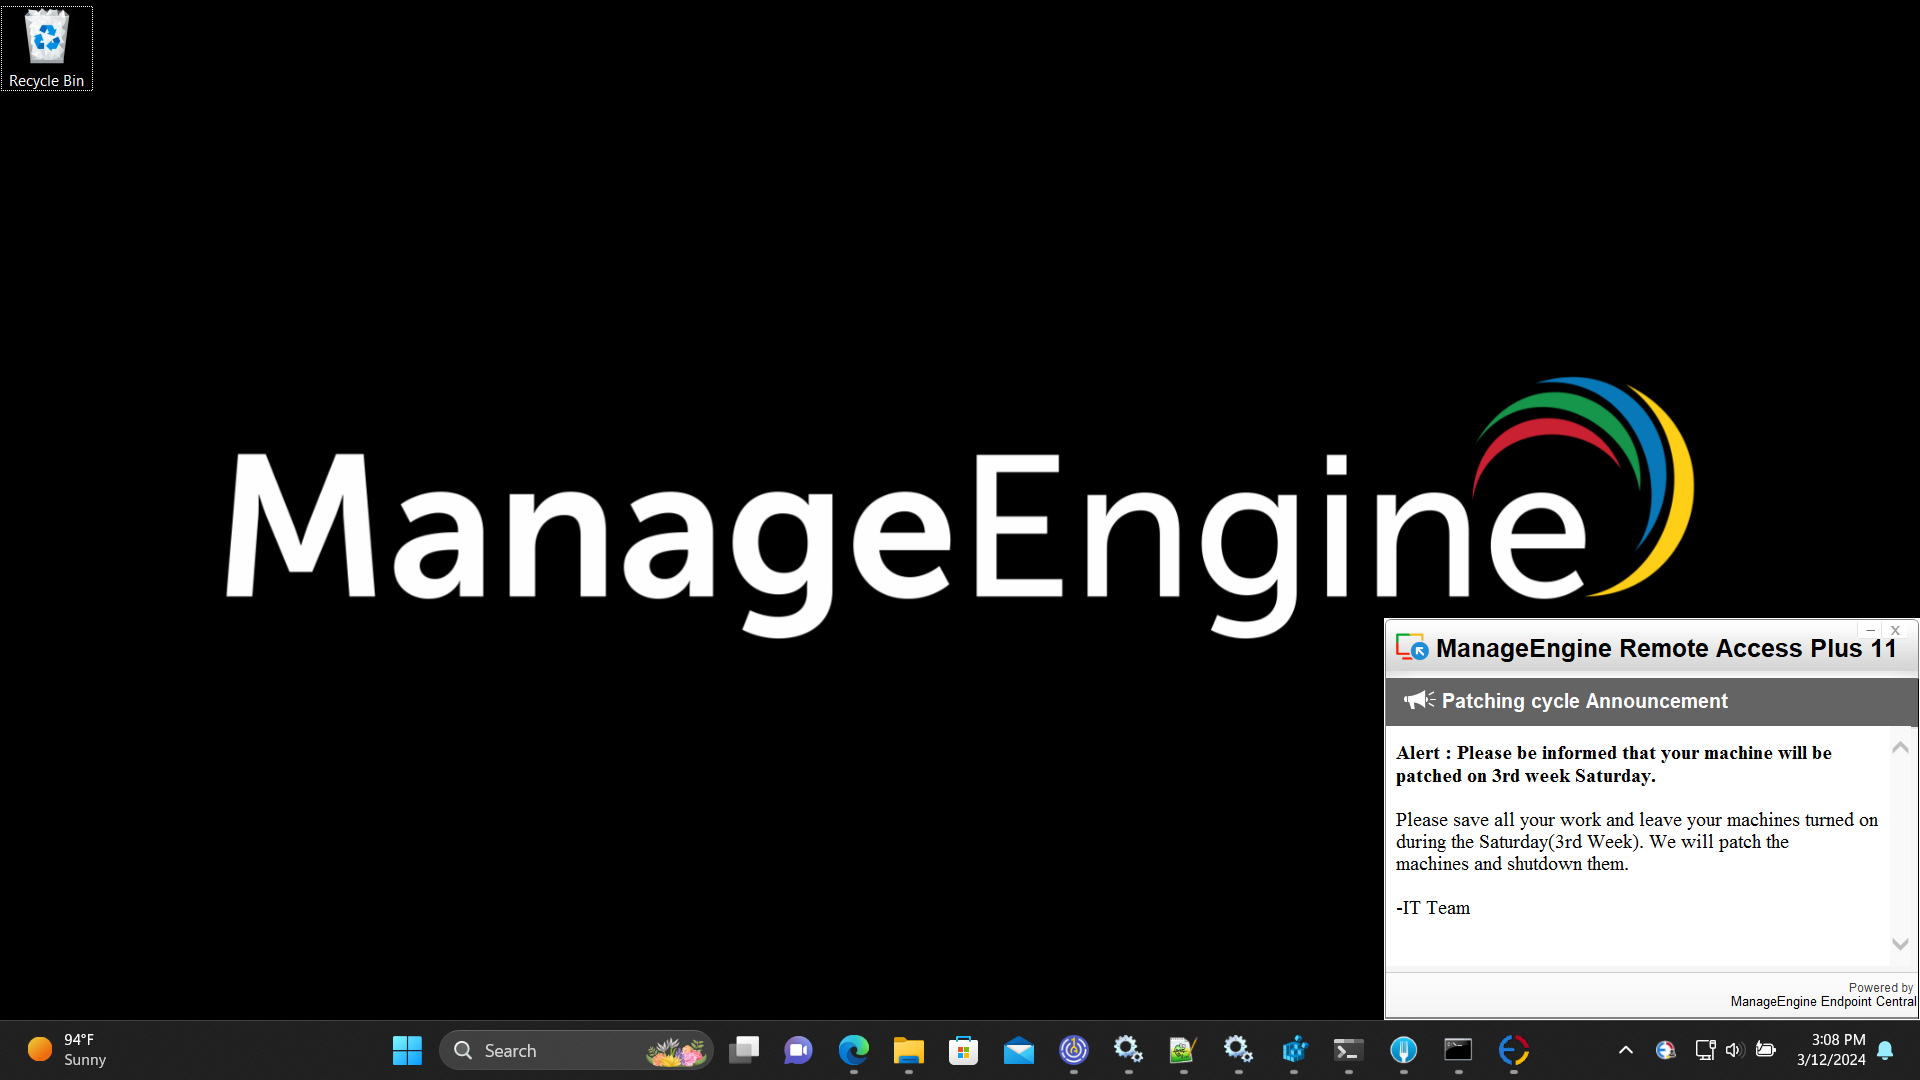This screenshot has height=1080, width=1920.
Task: Click the announcement megaphone icon
Action: 1418,700
